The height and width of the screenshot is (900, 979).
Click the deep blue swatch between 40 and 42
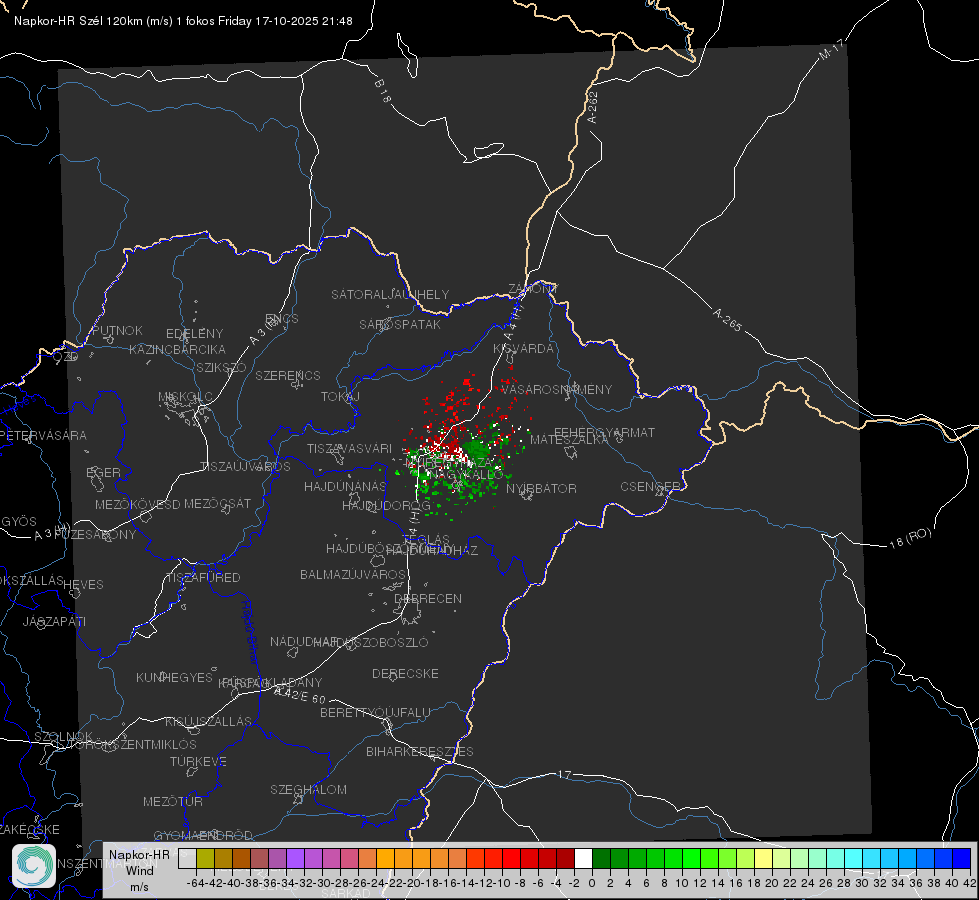[962, 858]
